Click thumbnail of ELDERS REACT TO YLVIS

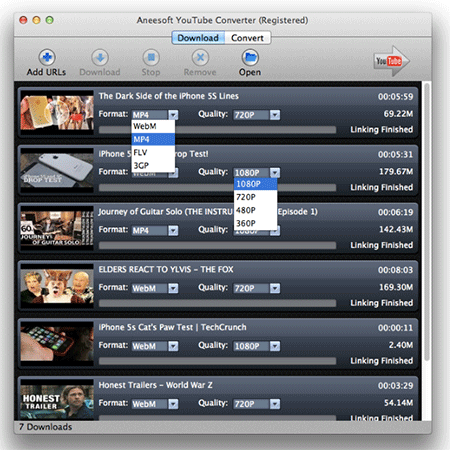57,286
